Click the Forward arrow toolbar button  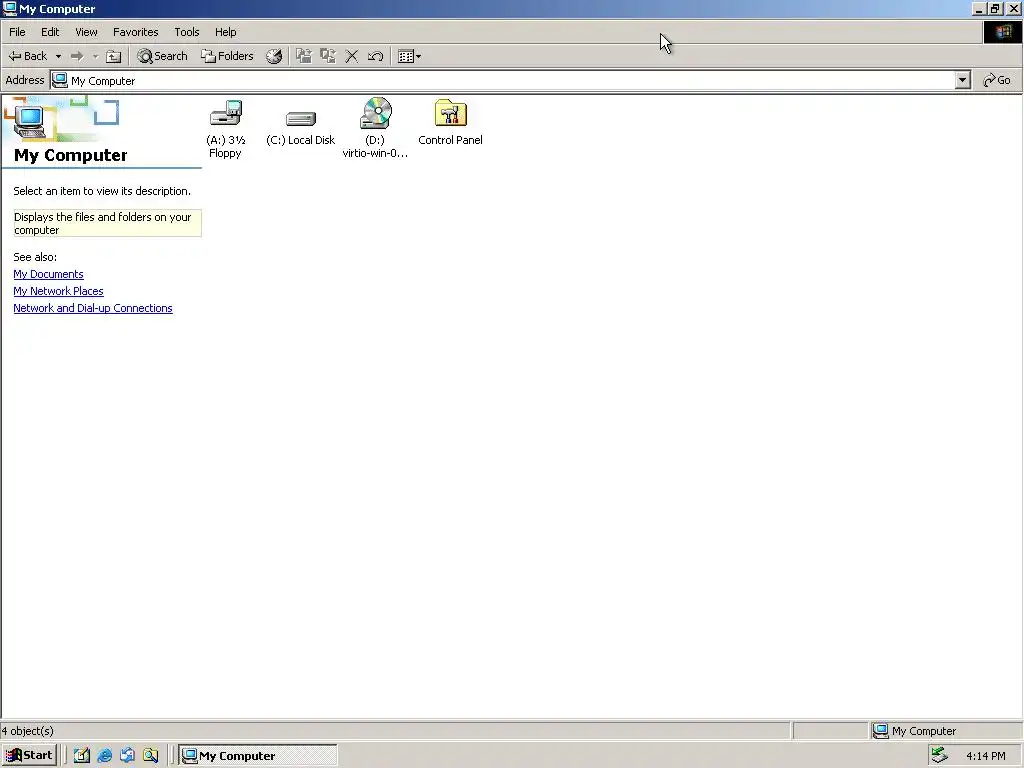(77, 56)
